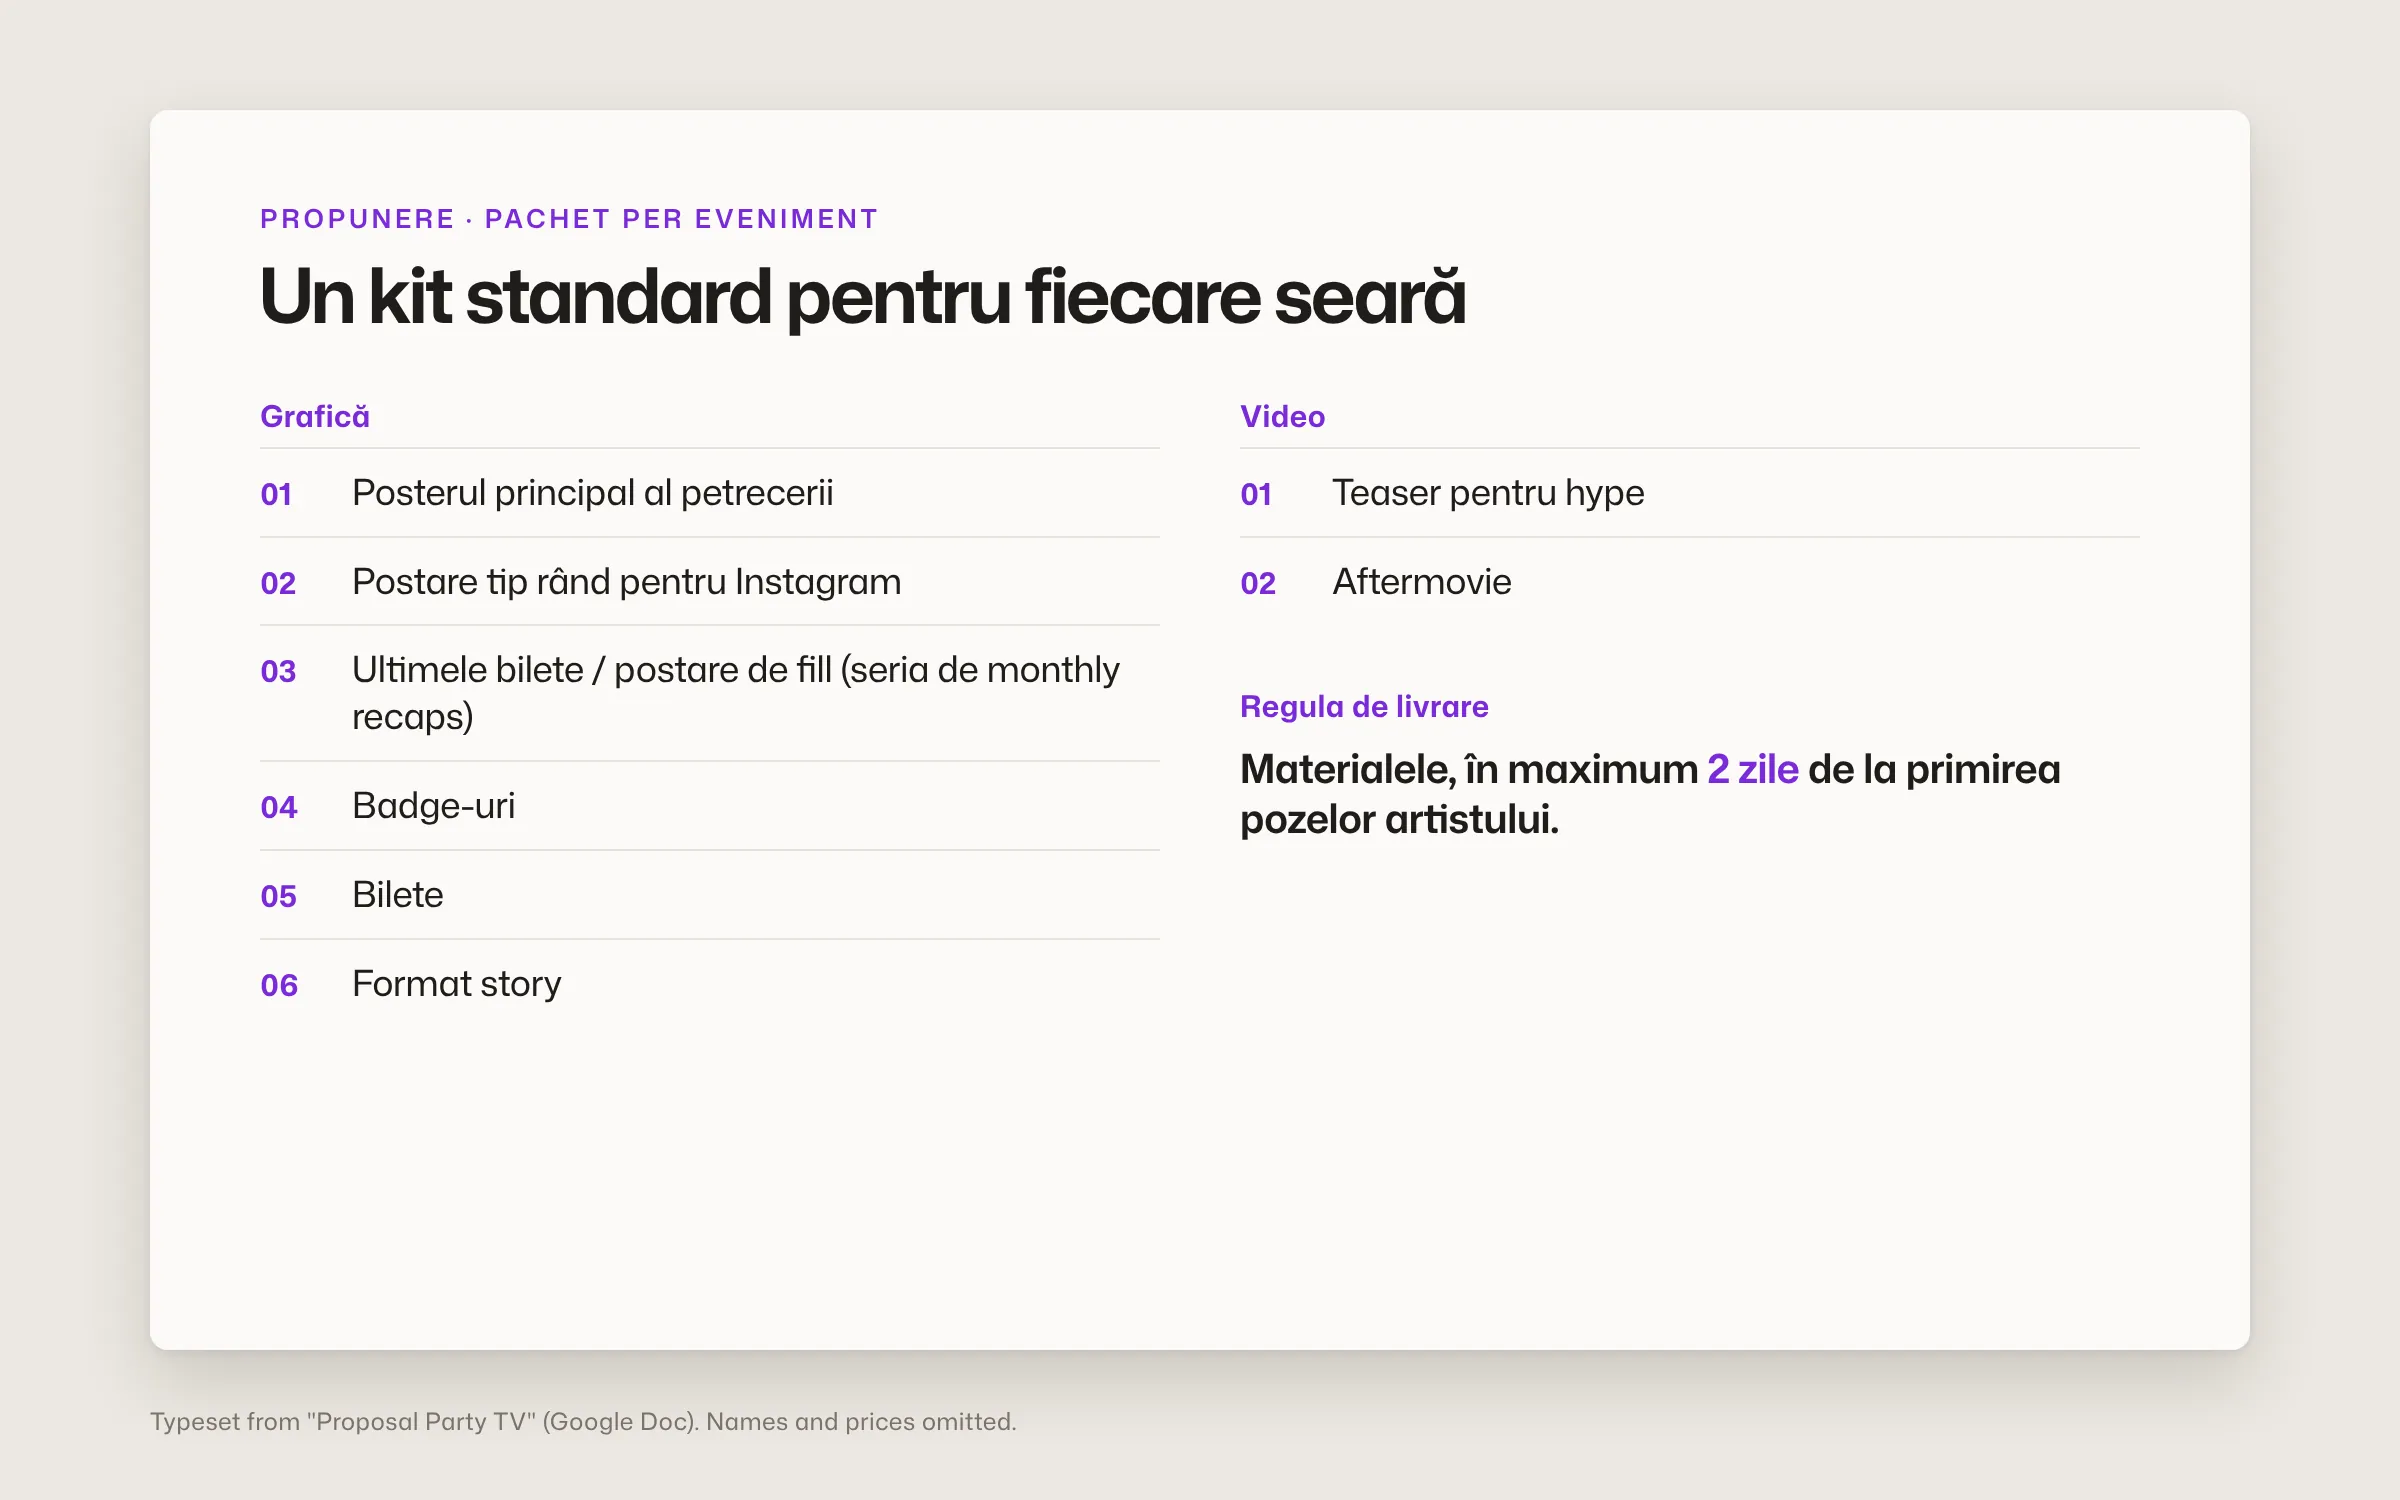2400x1500 pixels.
Task: Click 'pozelor artistului.' in the delivery rule
Action: [x=1400, y=820]
